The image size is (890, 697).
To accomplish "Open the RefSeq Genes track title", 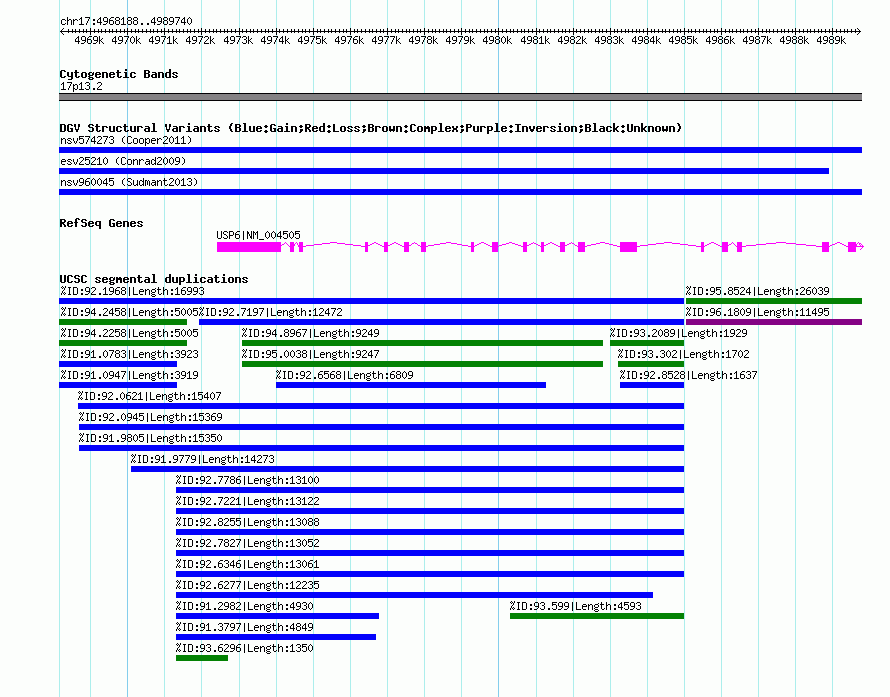I will (x=101, y=223).
